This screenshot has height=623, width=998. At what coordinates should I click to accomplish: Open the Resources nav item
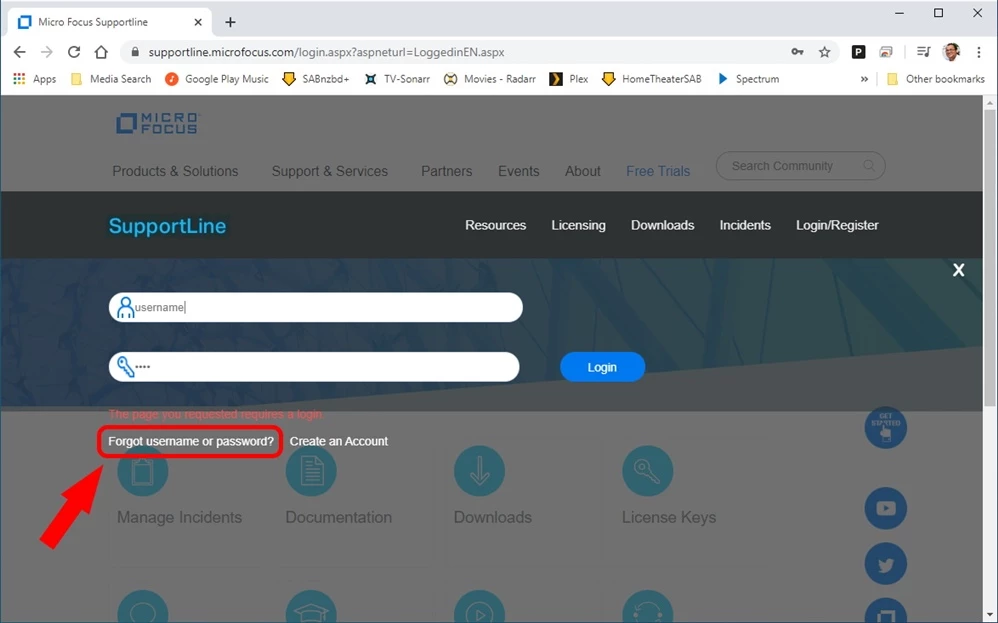coord(496,225)
